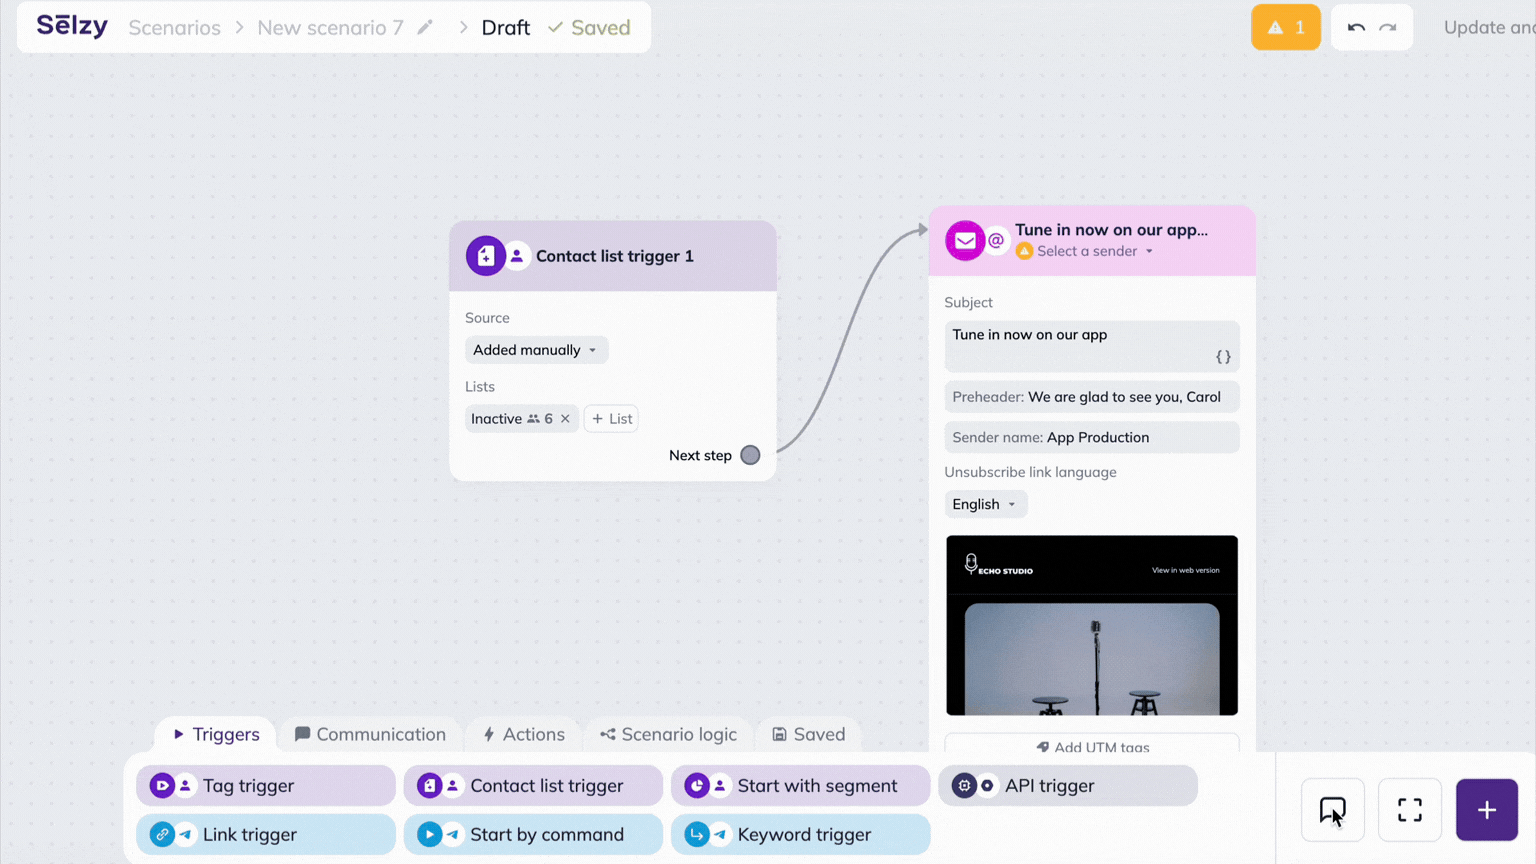1536x864 pixels.
Task: Click the Tag trigger icon
Action: click(161, 786)
